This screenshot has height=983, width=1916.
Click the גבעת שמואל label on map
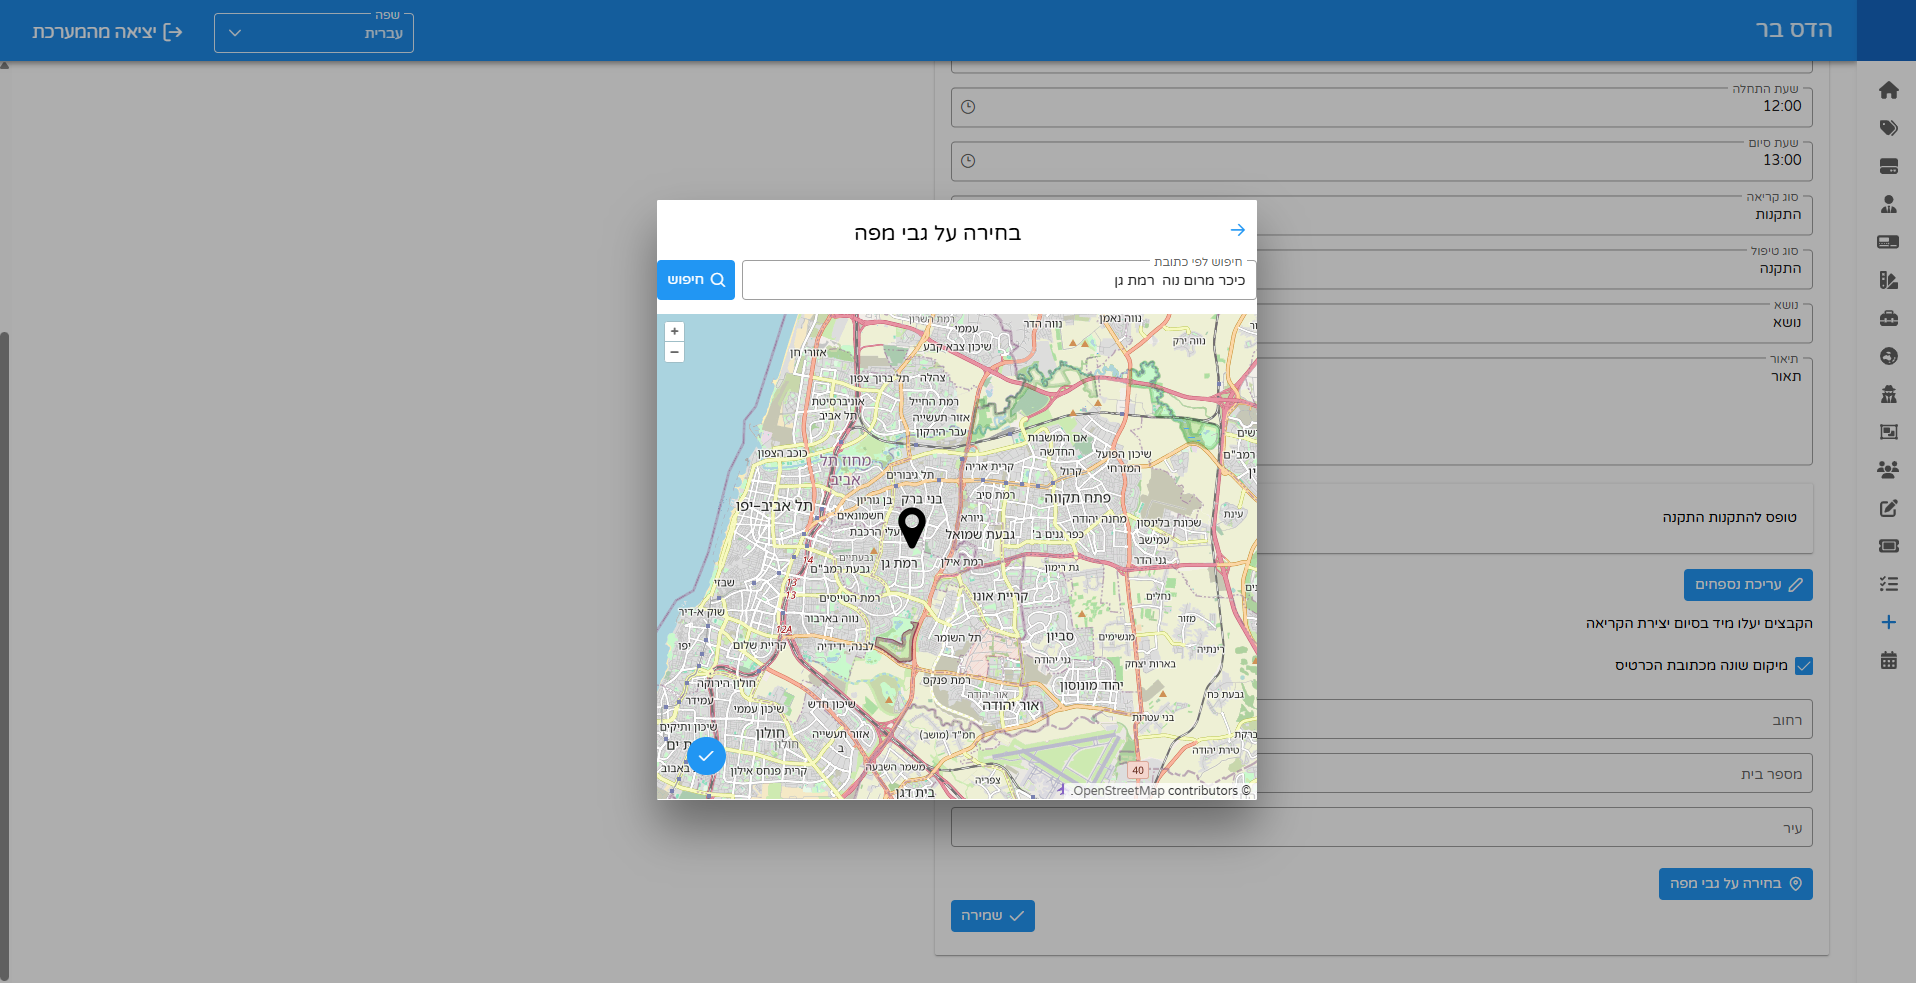click(x=980, y=535)
